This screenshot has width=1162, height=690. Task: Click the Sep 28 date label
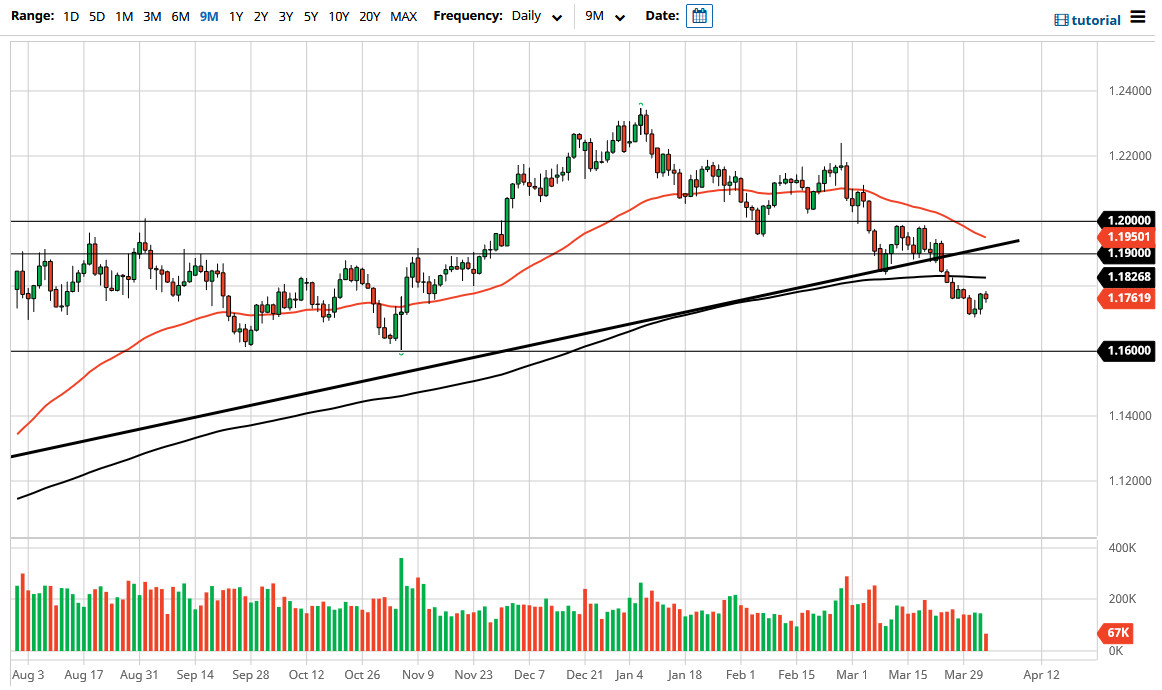click(250, 674)
